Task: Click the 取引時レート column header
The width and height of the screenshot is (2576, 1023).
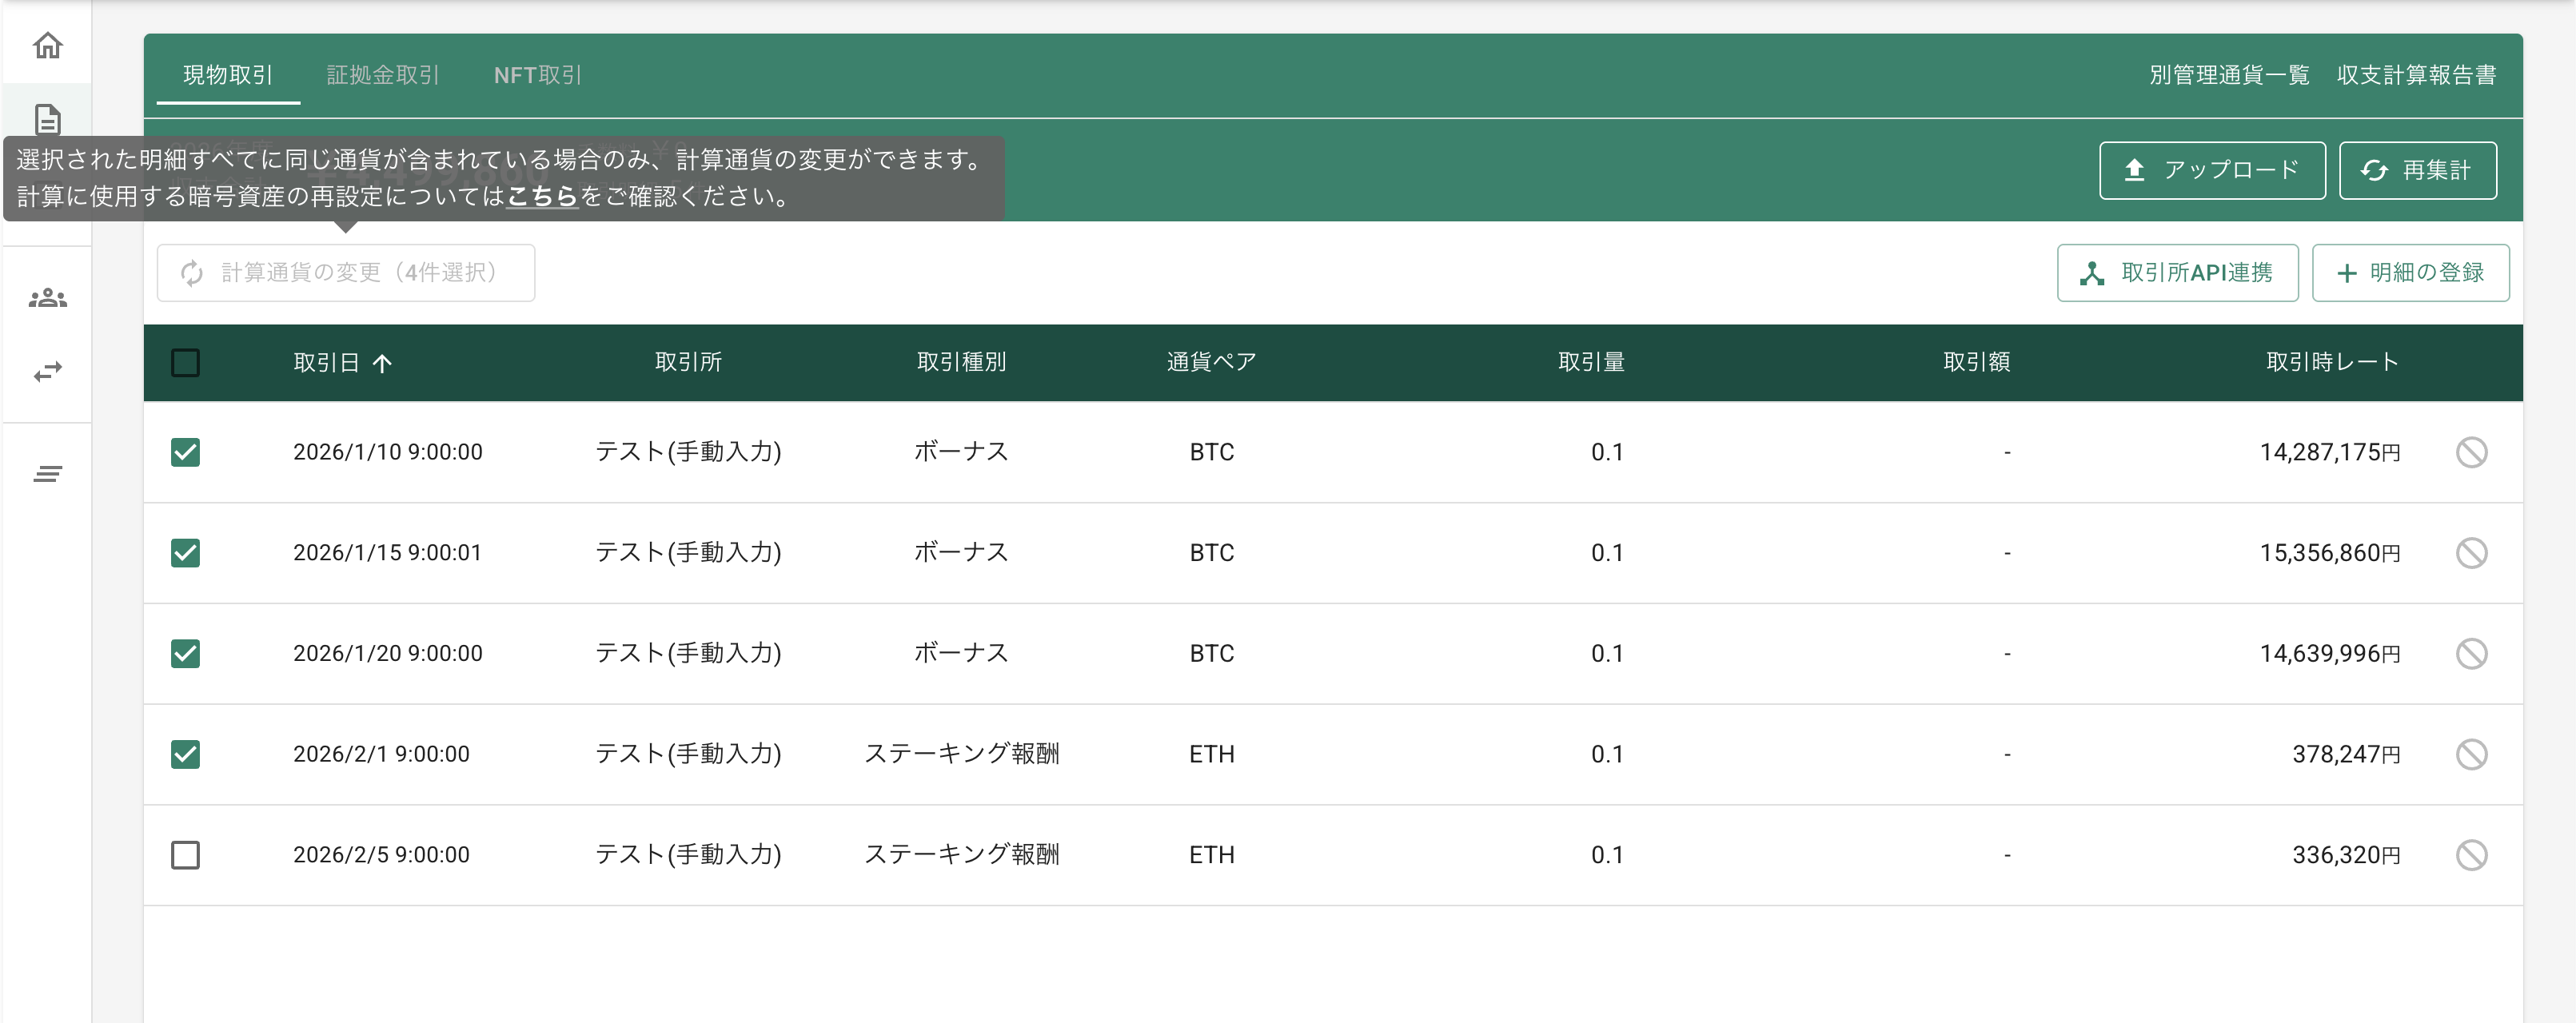Action: click(2332, 362)
